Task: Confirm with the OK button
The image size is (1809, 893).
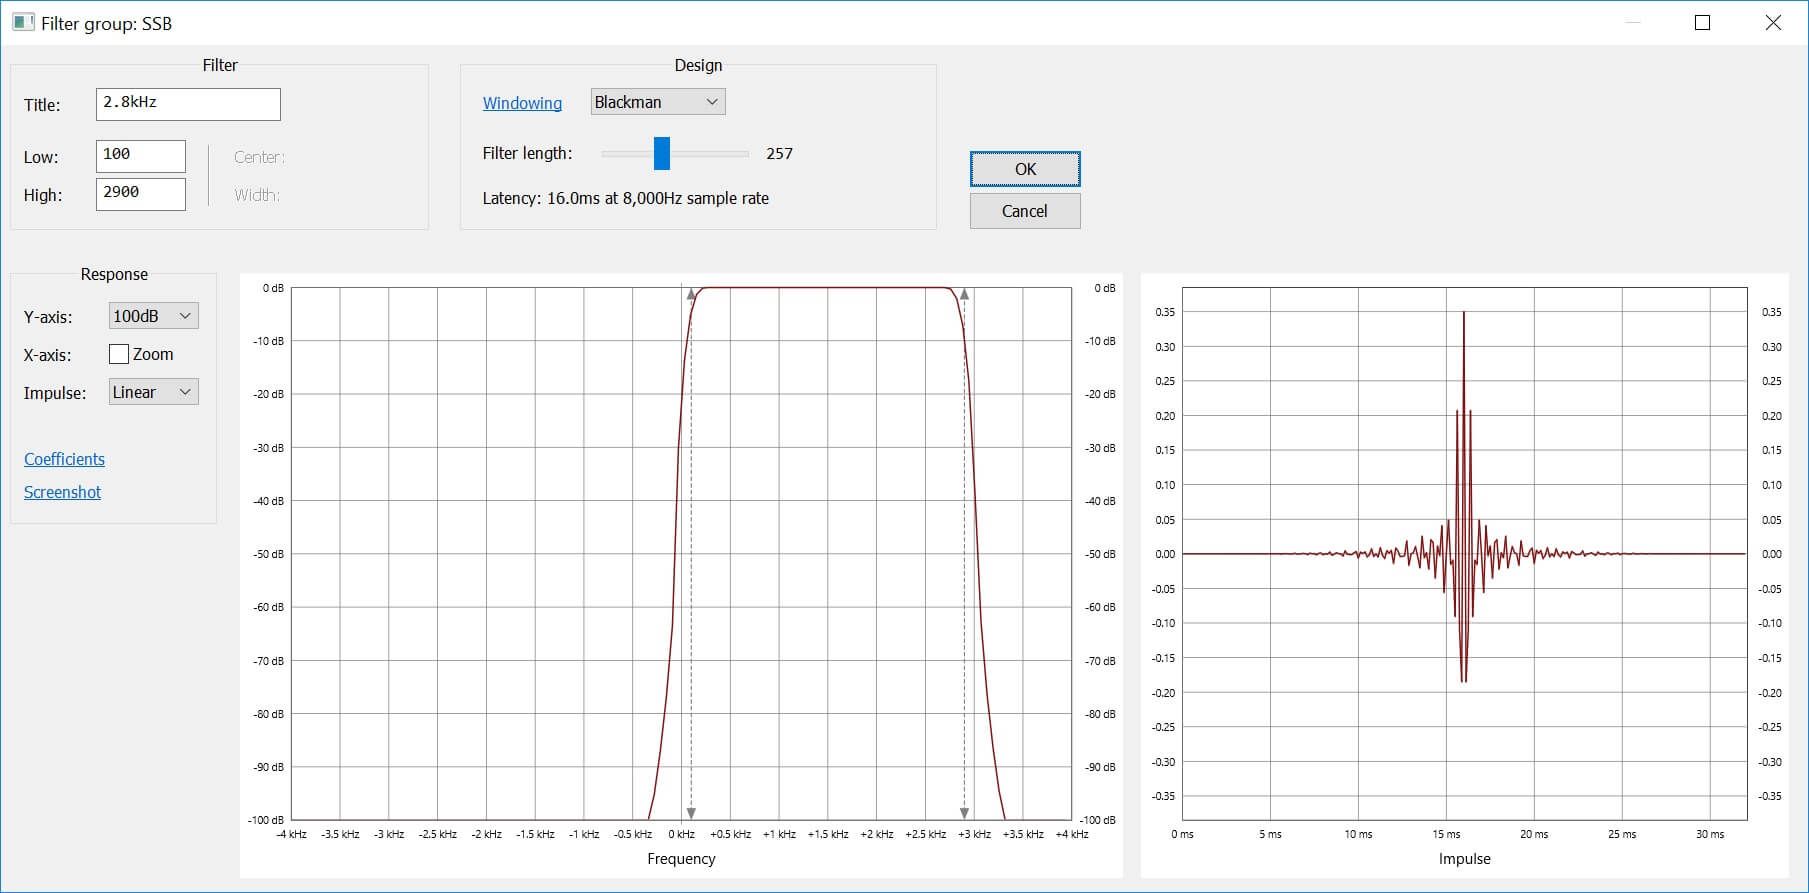Action: tap(1025, 169)
